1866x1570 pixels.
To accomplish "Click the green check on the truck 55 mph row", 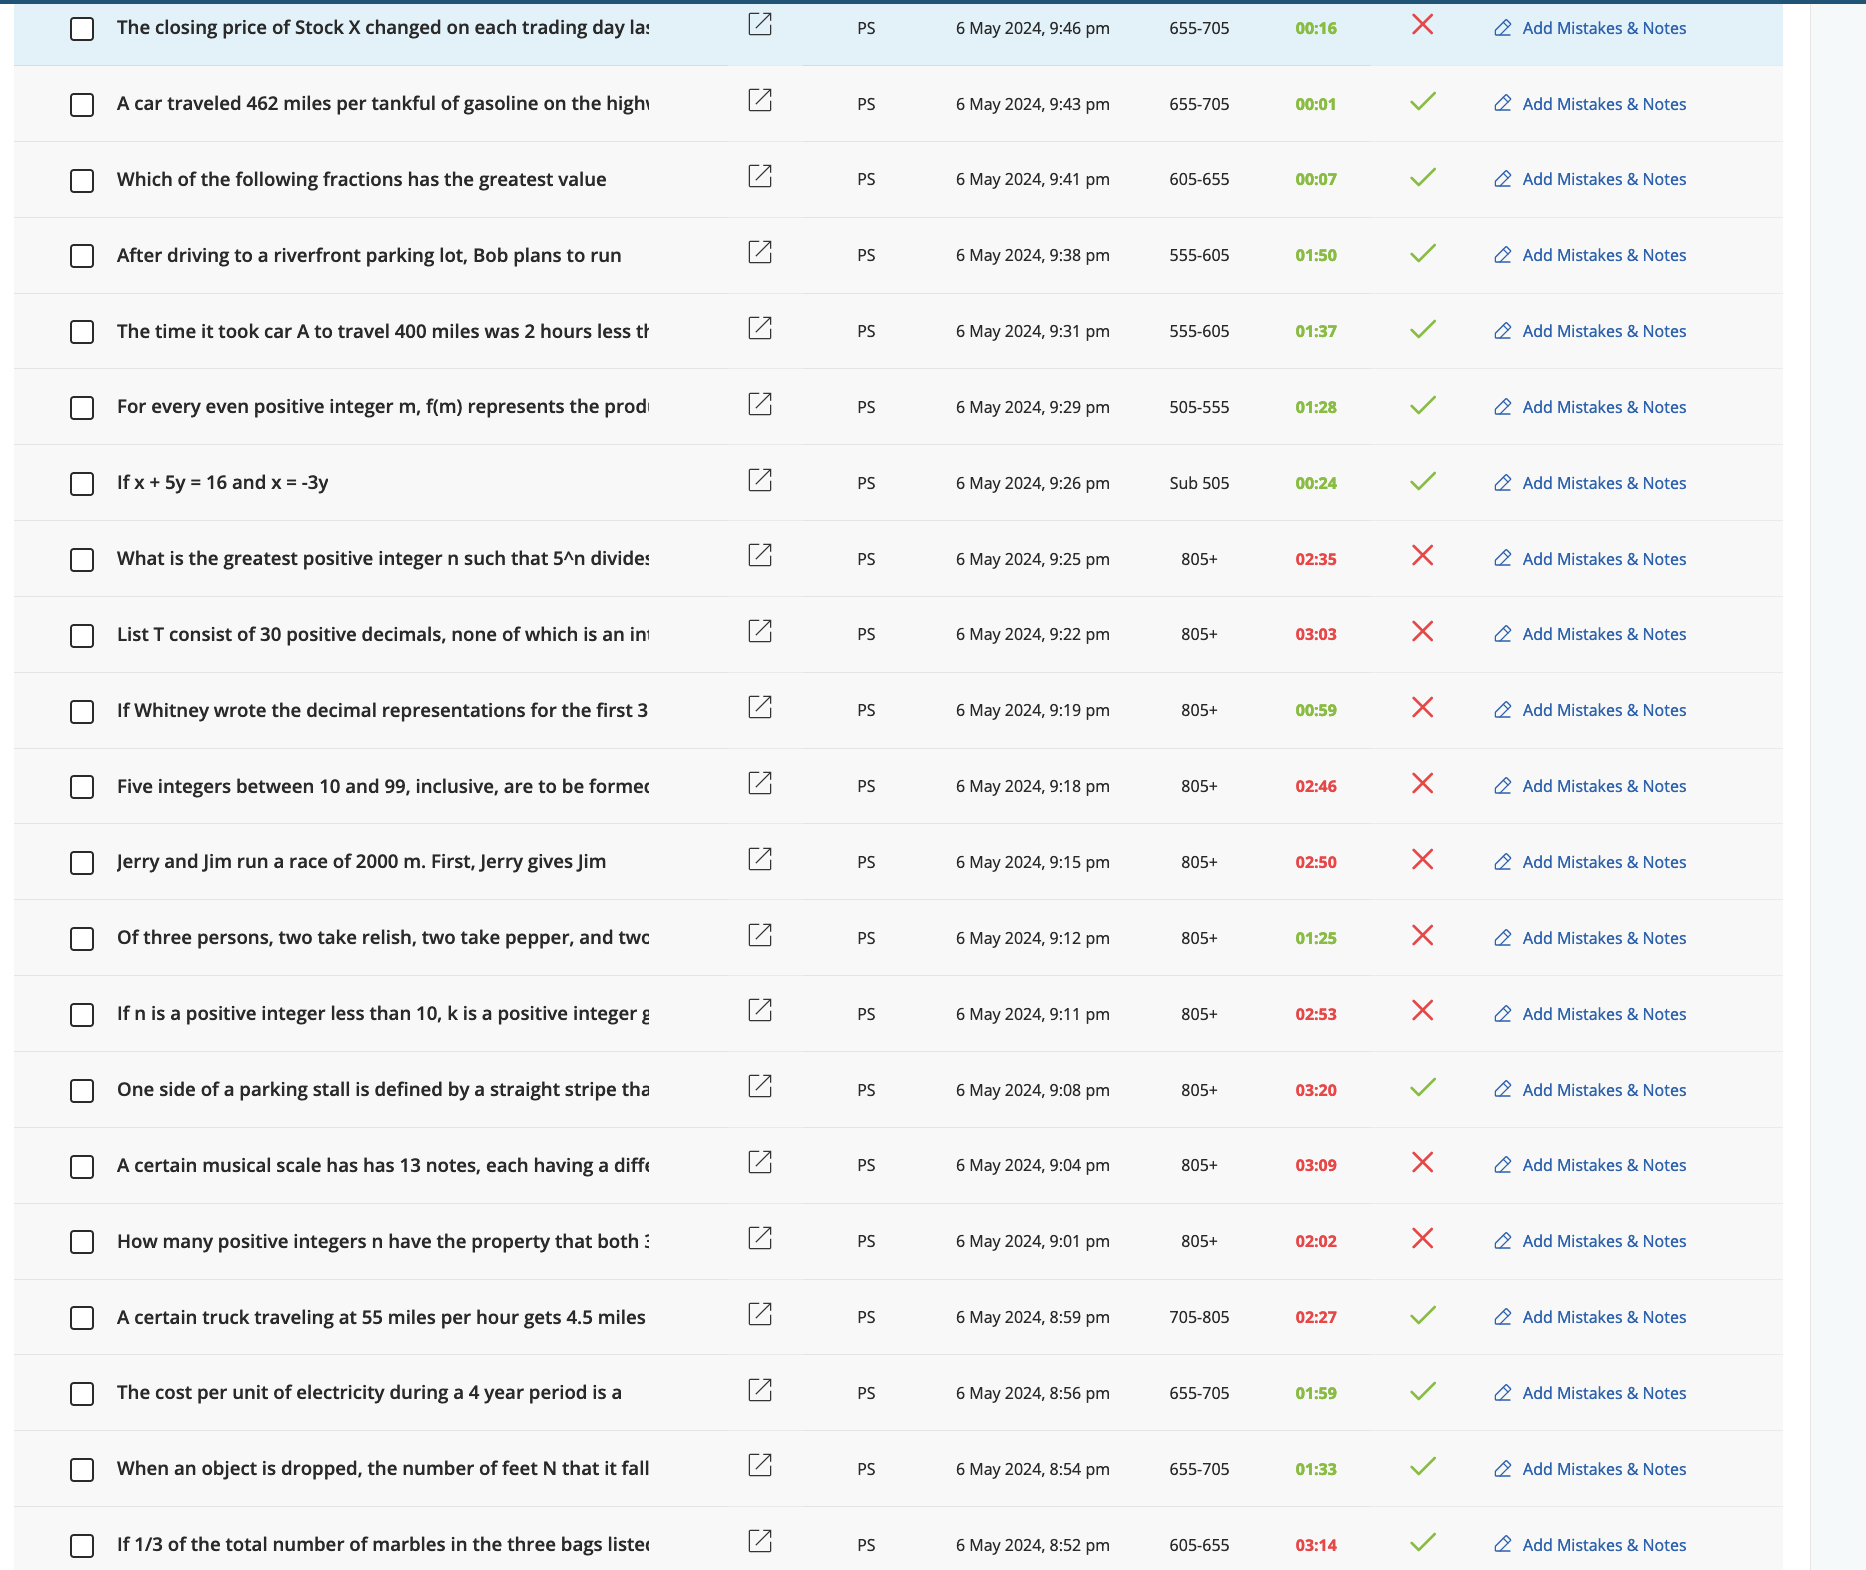I will point(1421,1315).
